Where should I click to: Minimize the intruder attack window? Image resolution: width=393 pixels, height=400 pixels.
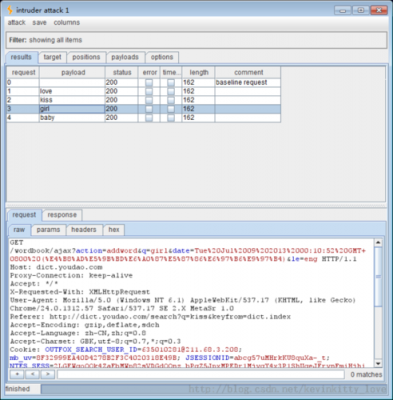point(343,10)
